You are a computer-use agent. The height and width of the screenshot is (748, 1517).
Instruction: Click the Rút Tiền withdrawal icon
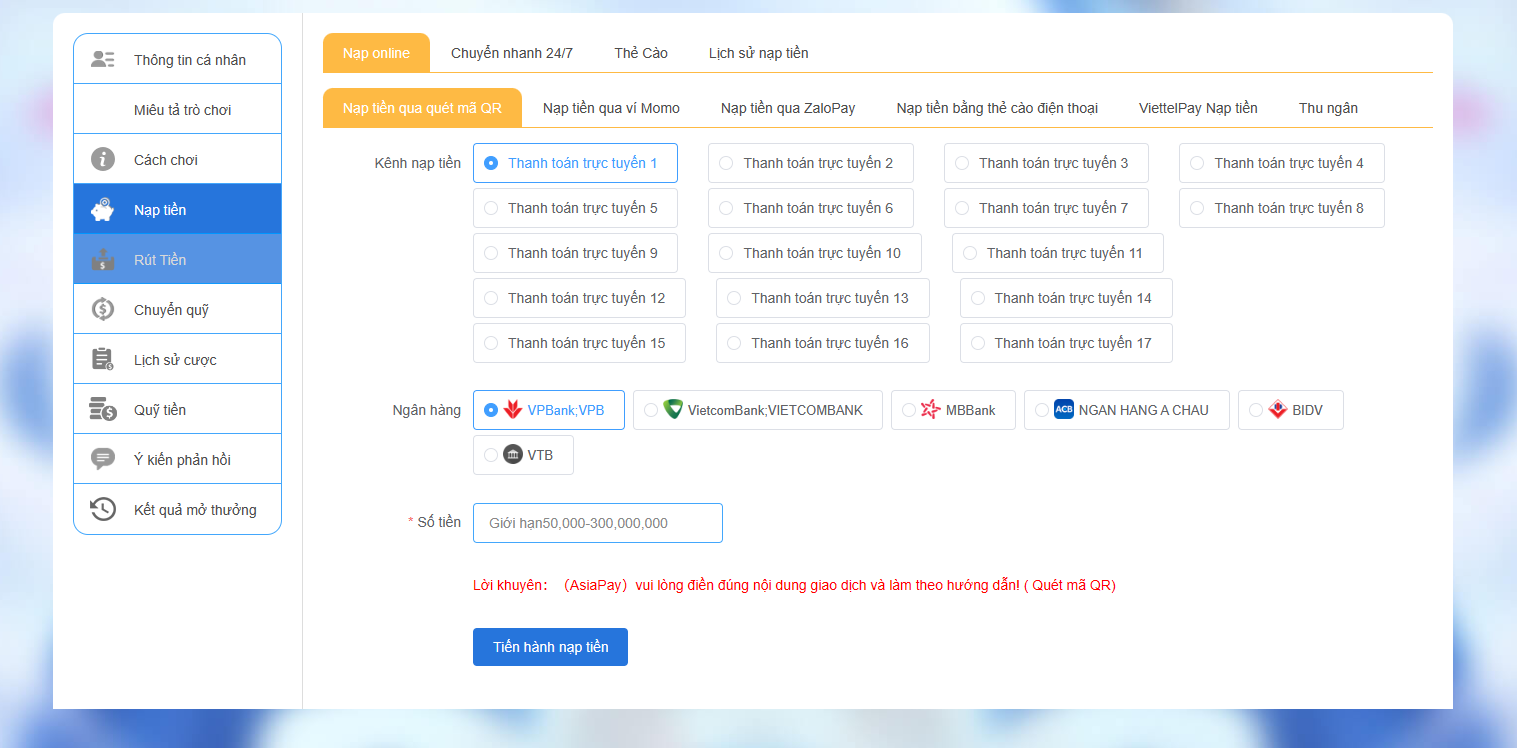pos(103,260)
